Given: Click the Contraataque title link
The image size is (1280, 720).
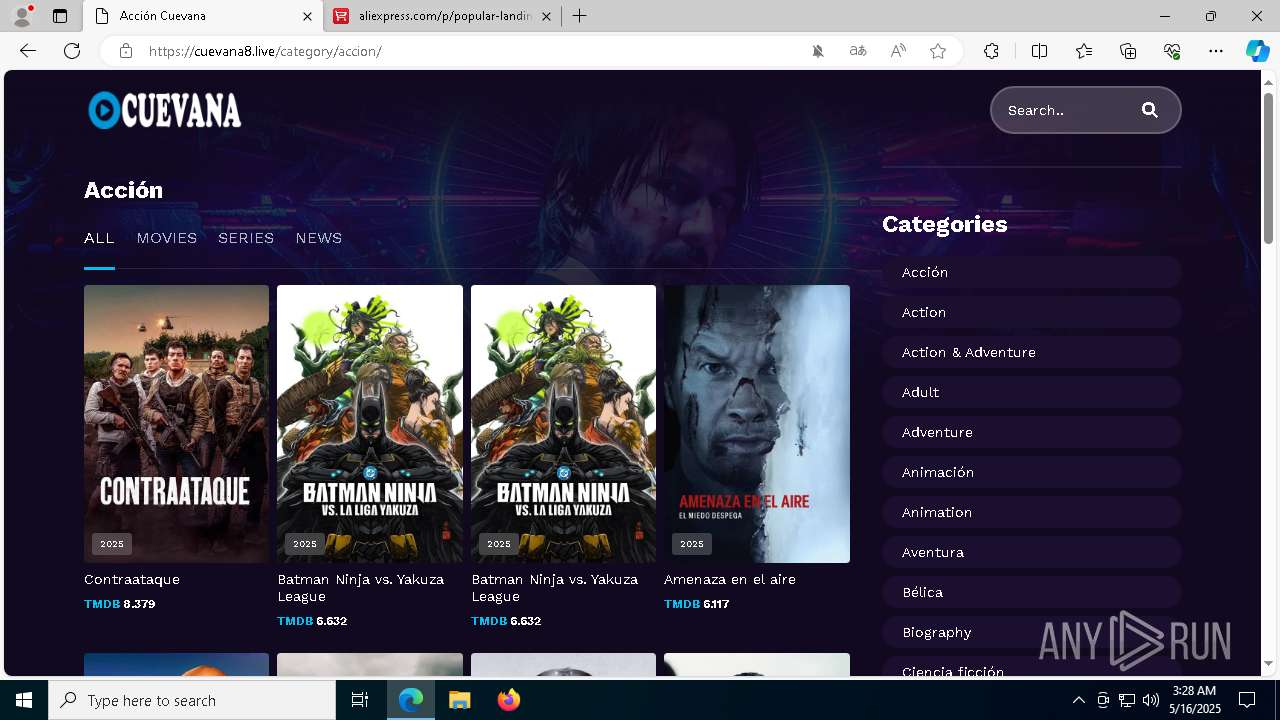Looking at the screenshot, I should [x=132, y=579].
